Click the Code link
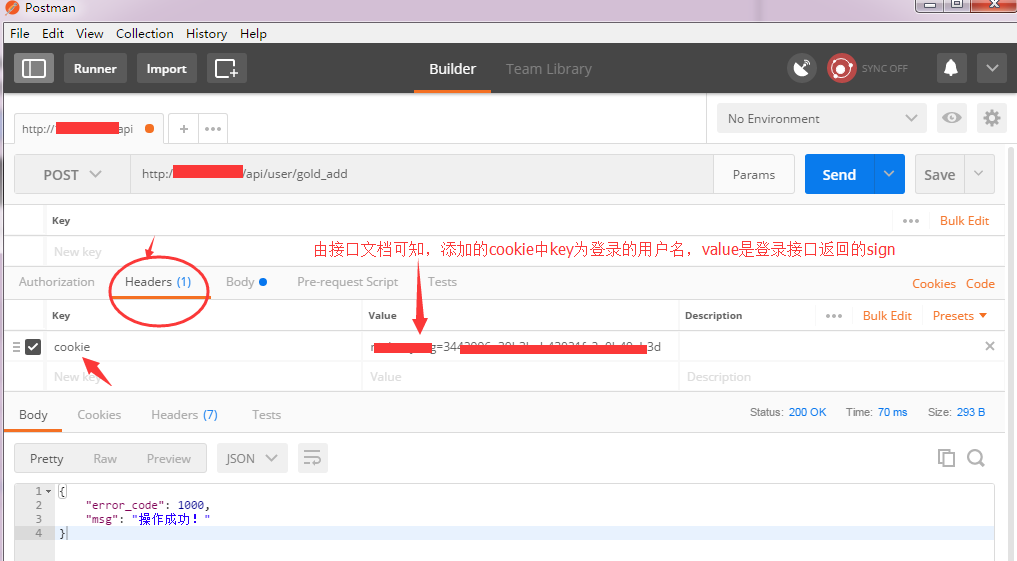The height and width of the screenshot is (561, 1017). coord(980,283)
